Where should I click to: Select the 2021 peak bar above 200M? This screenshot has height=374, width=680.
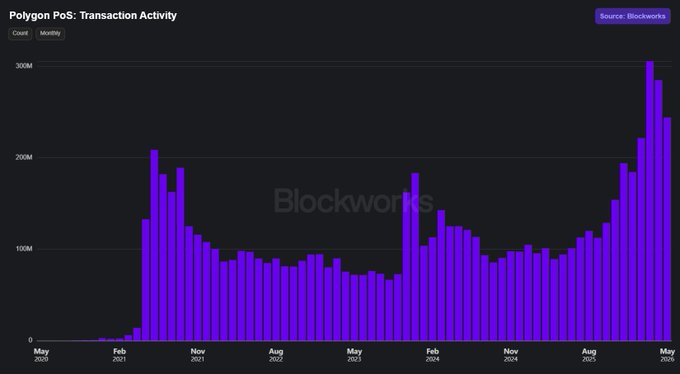(154, 245)
